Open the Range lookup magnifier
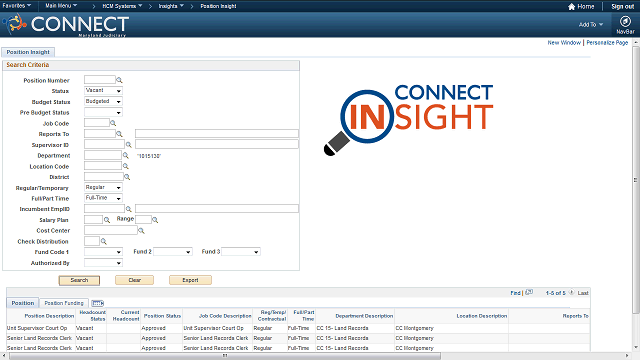The width and height of the screenshot is (640, 360). [x=155, y=220]
